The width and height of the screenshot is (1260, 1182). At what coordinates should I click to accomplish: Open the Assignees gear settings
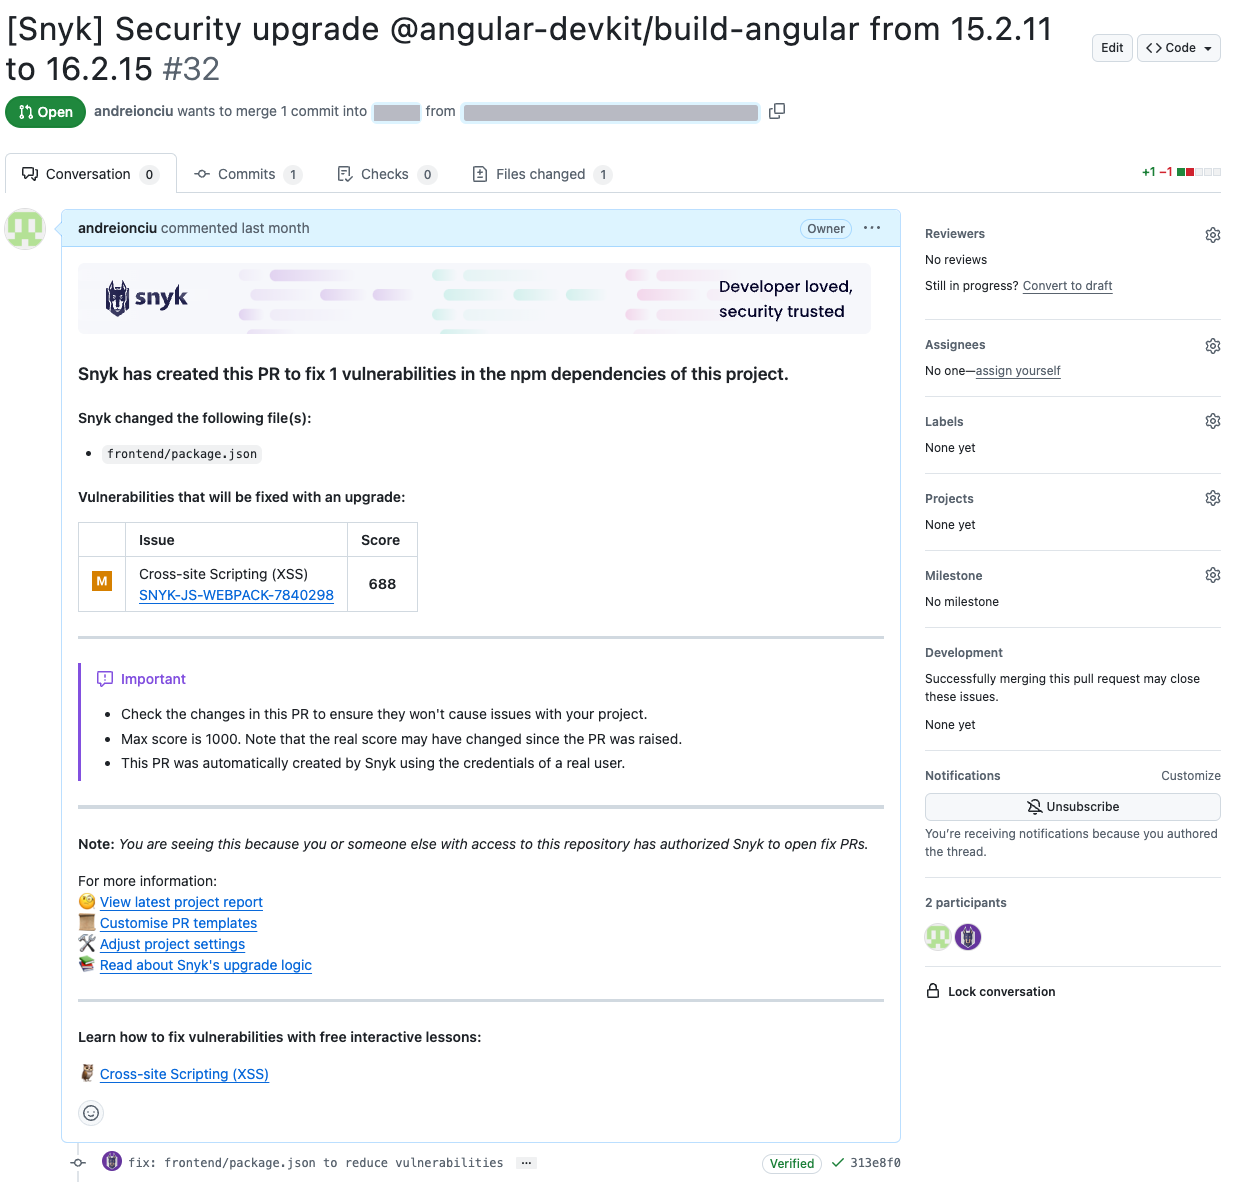pos(1212,346)
